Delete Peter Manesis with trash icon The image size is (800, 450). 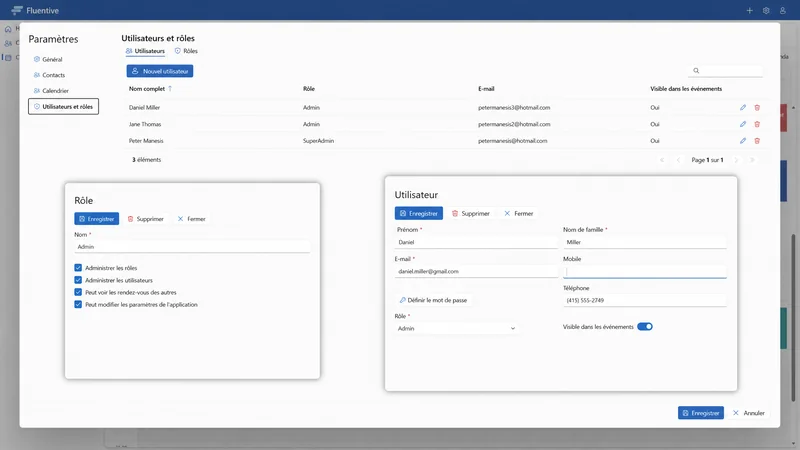[x=757, y=141]
